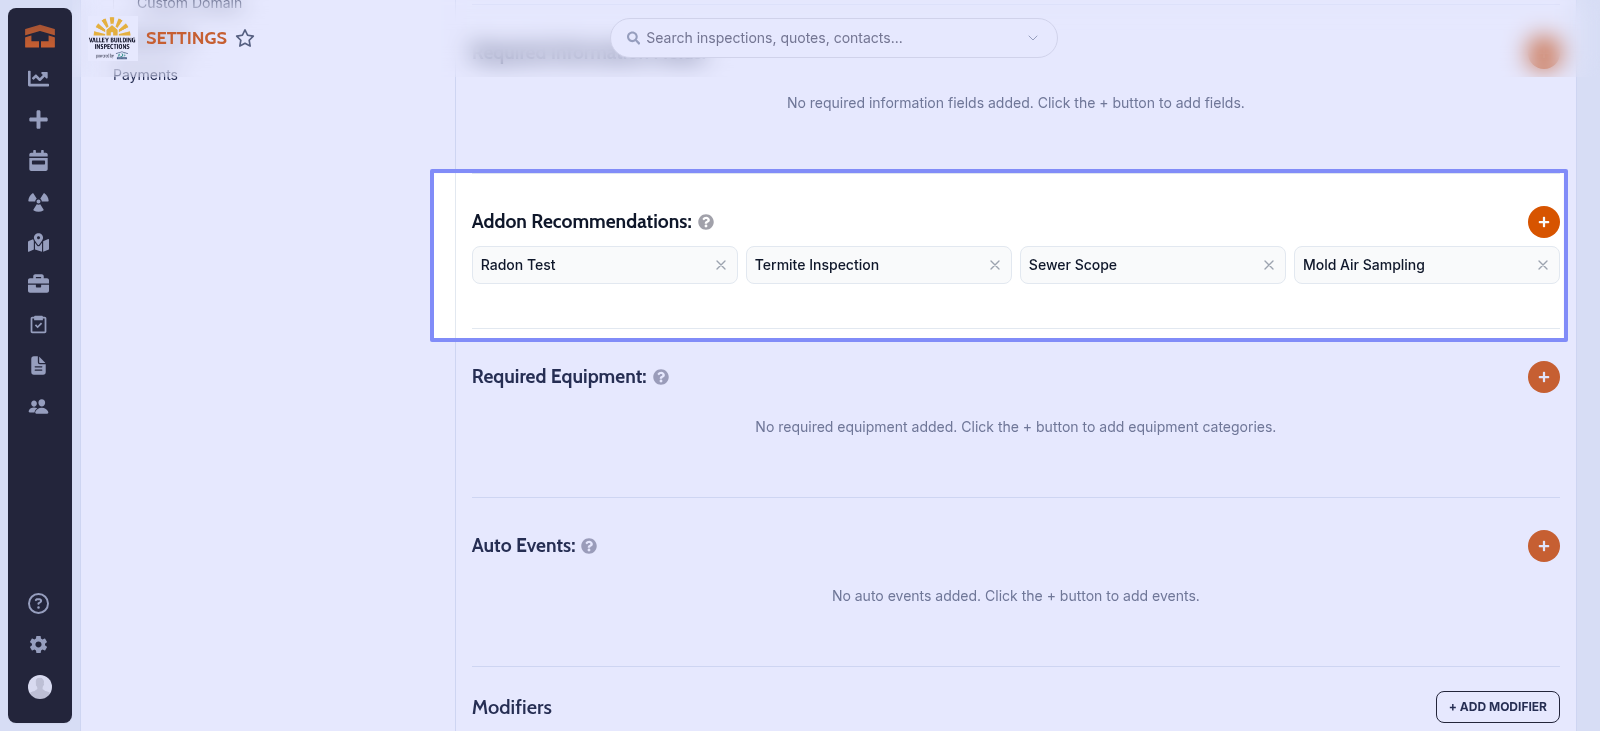Click the Add Modifier button
The width and height of the screenshot is (1600, 731).
(1497, 707)
